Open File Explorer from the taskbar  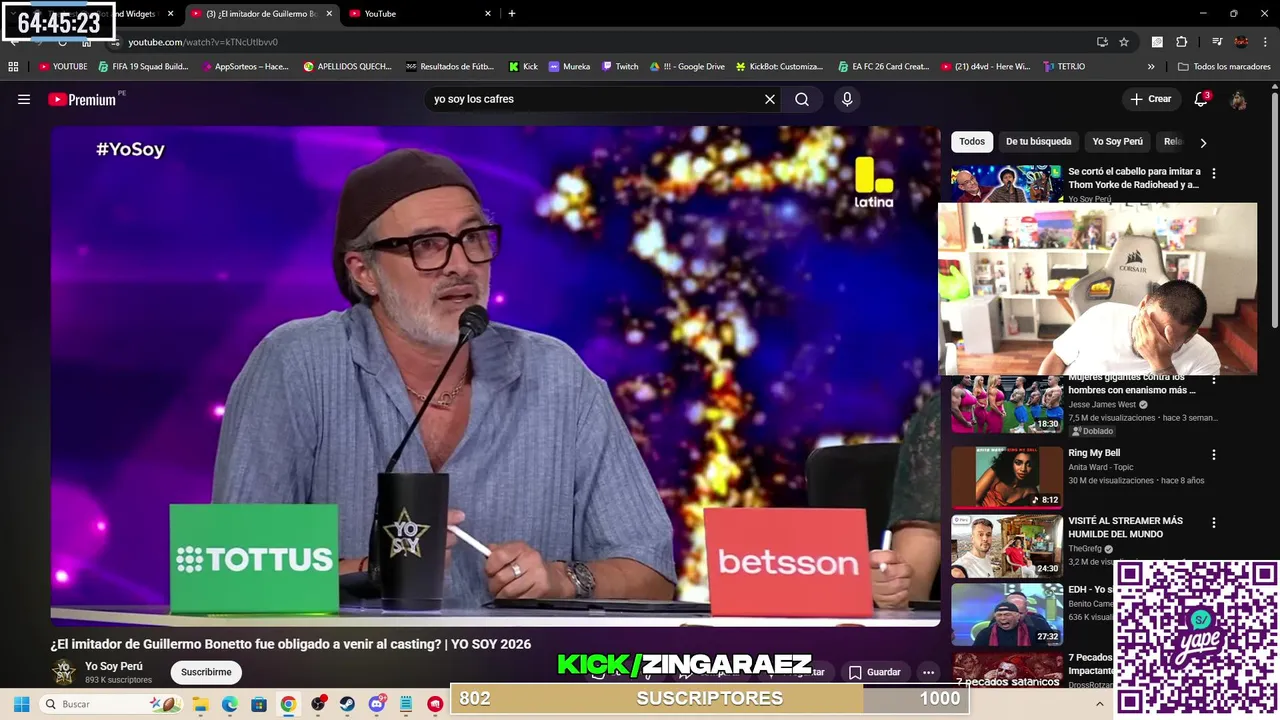click(200, 704)
